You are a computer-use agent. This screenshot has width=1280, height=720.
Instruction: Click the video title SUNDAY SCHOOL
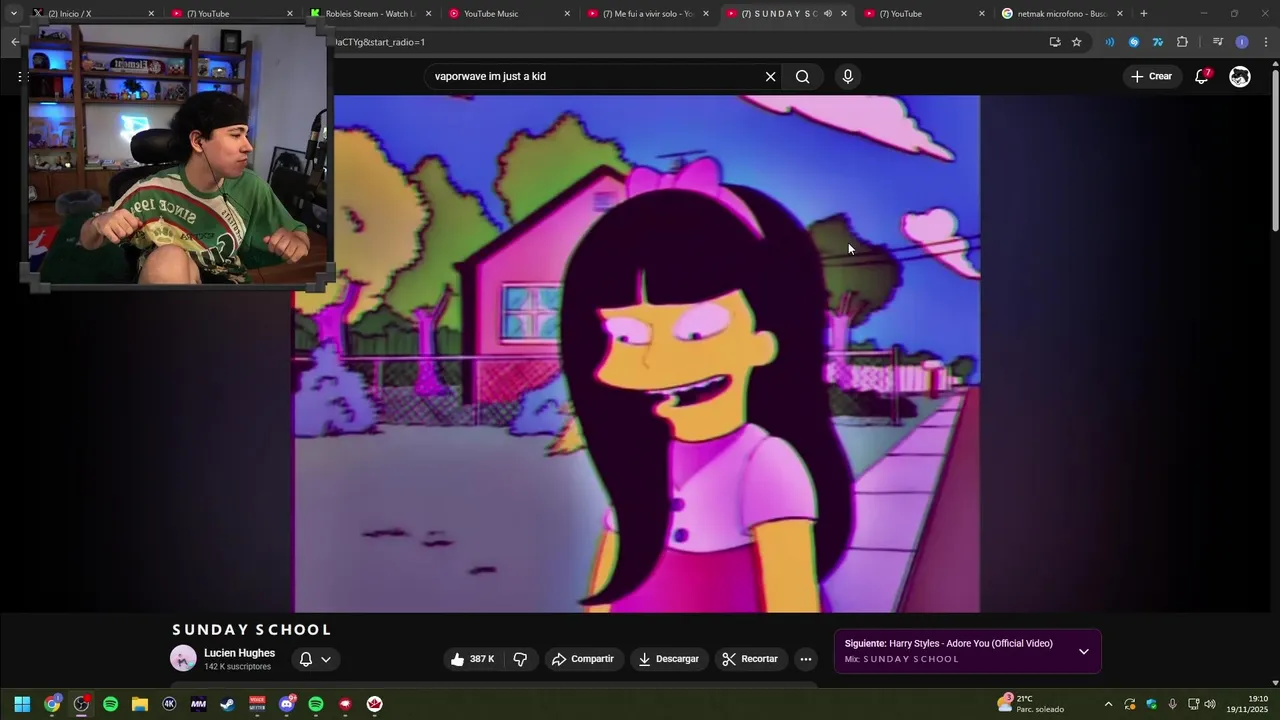252,630
